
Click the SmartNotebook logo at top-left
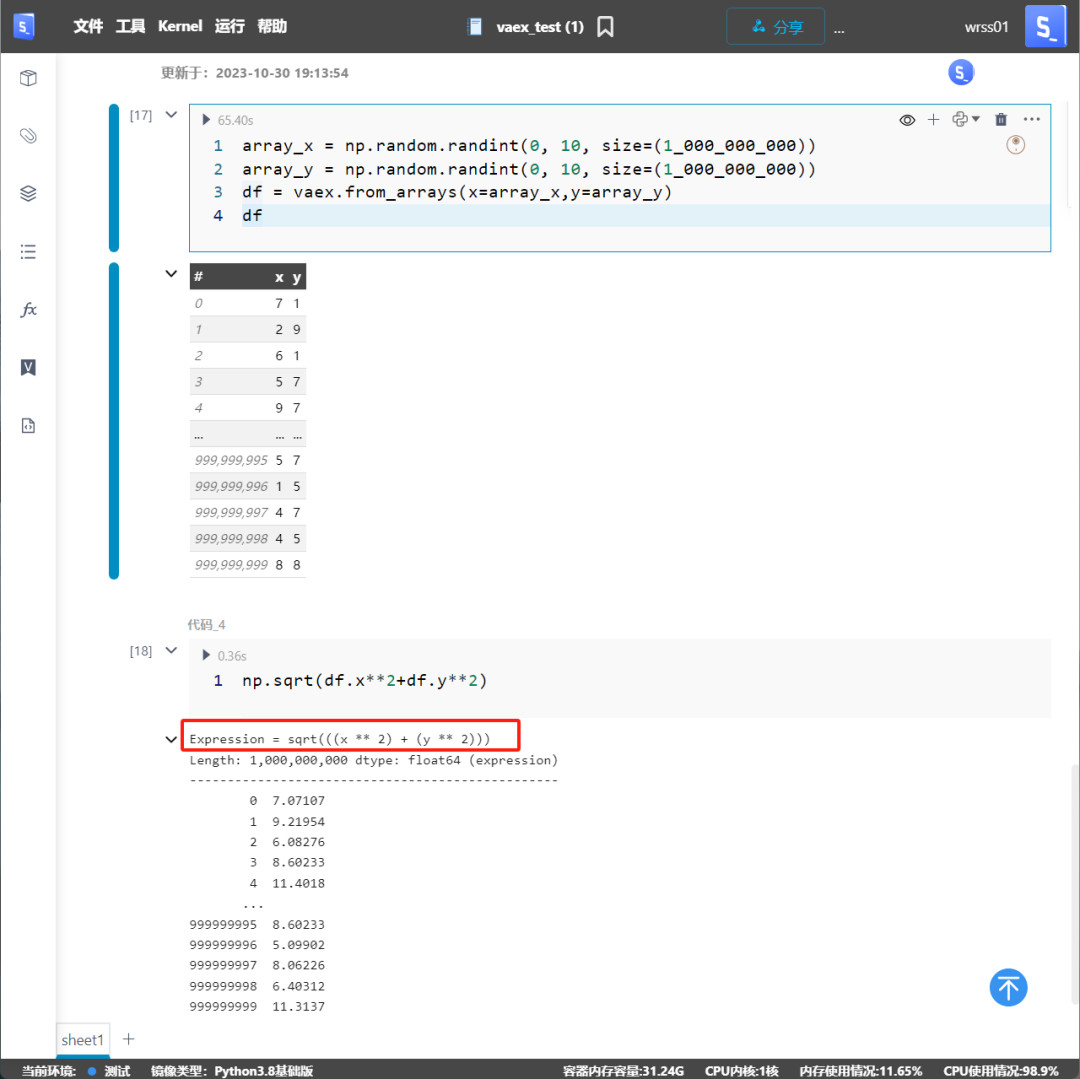(x=24, y=27)
